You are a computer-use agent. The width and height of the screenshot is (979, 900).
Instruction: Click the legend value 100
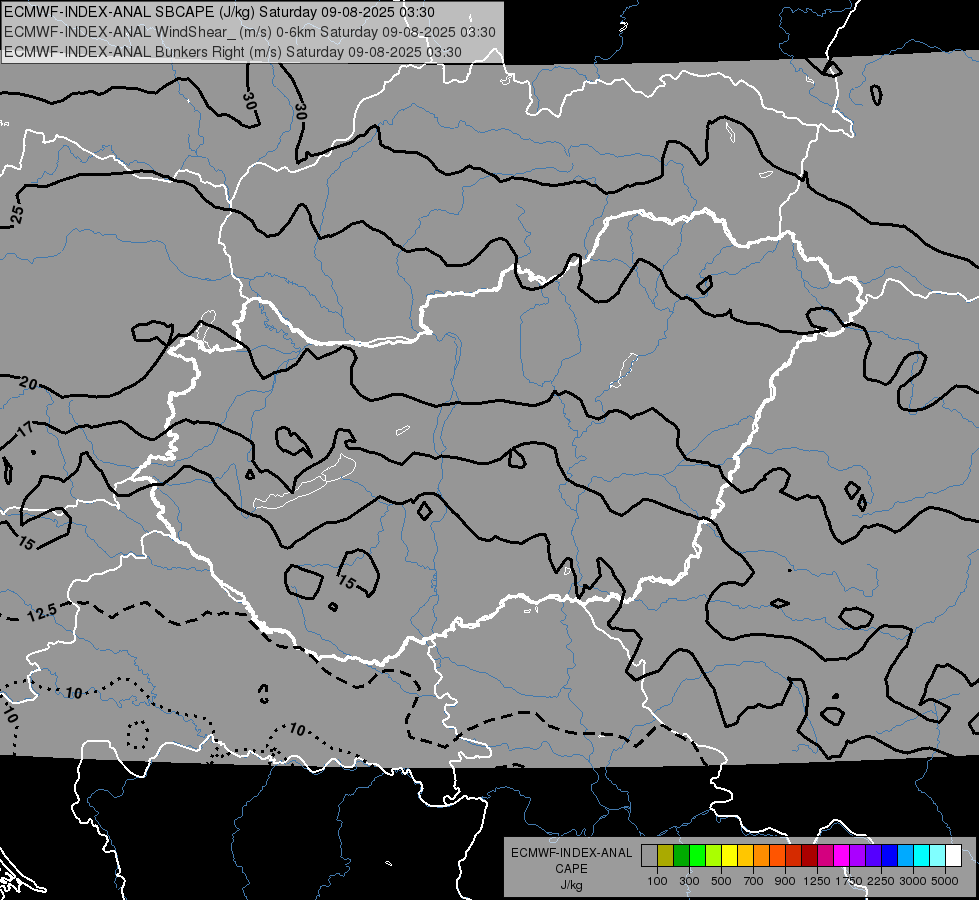tap(657, 881)
